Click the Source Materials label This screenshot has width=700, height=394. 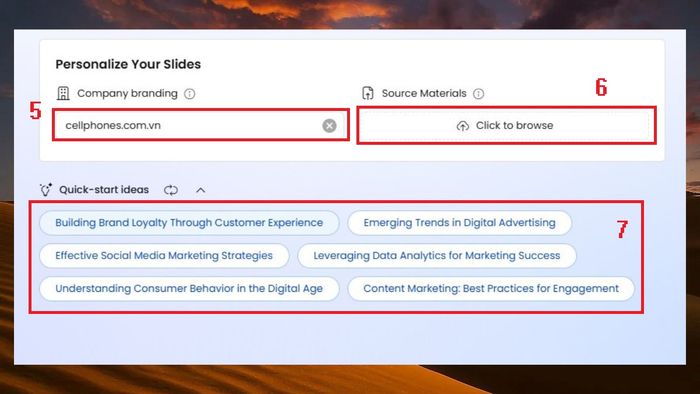point(424,93)
